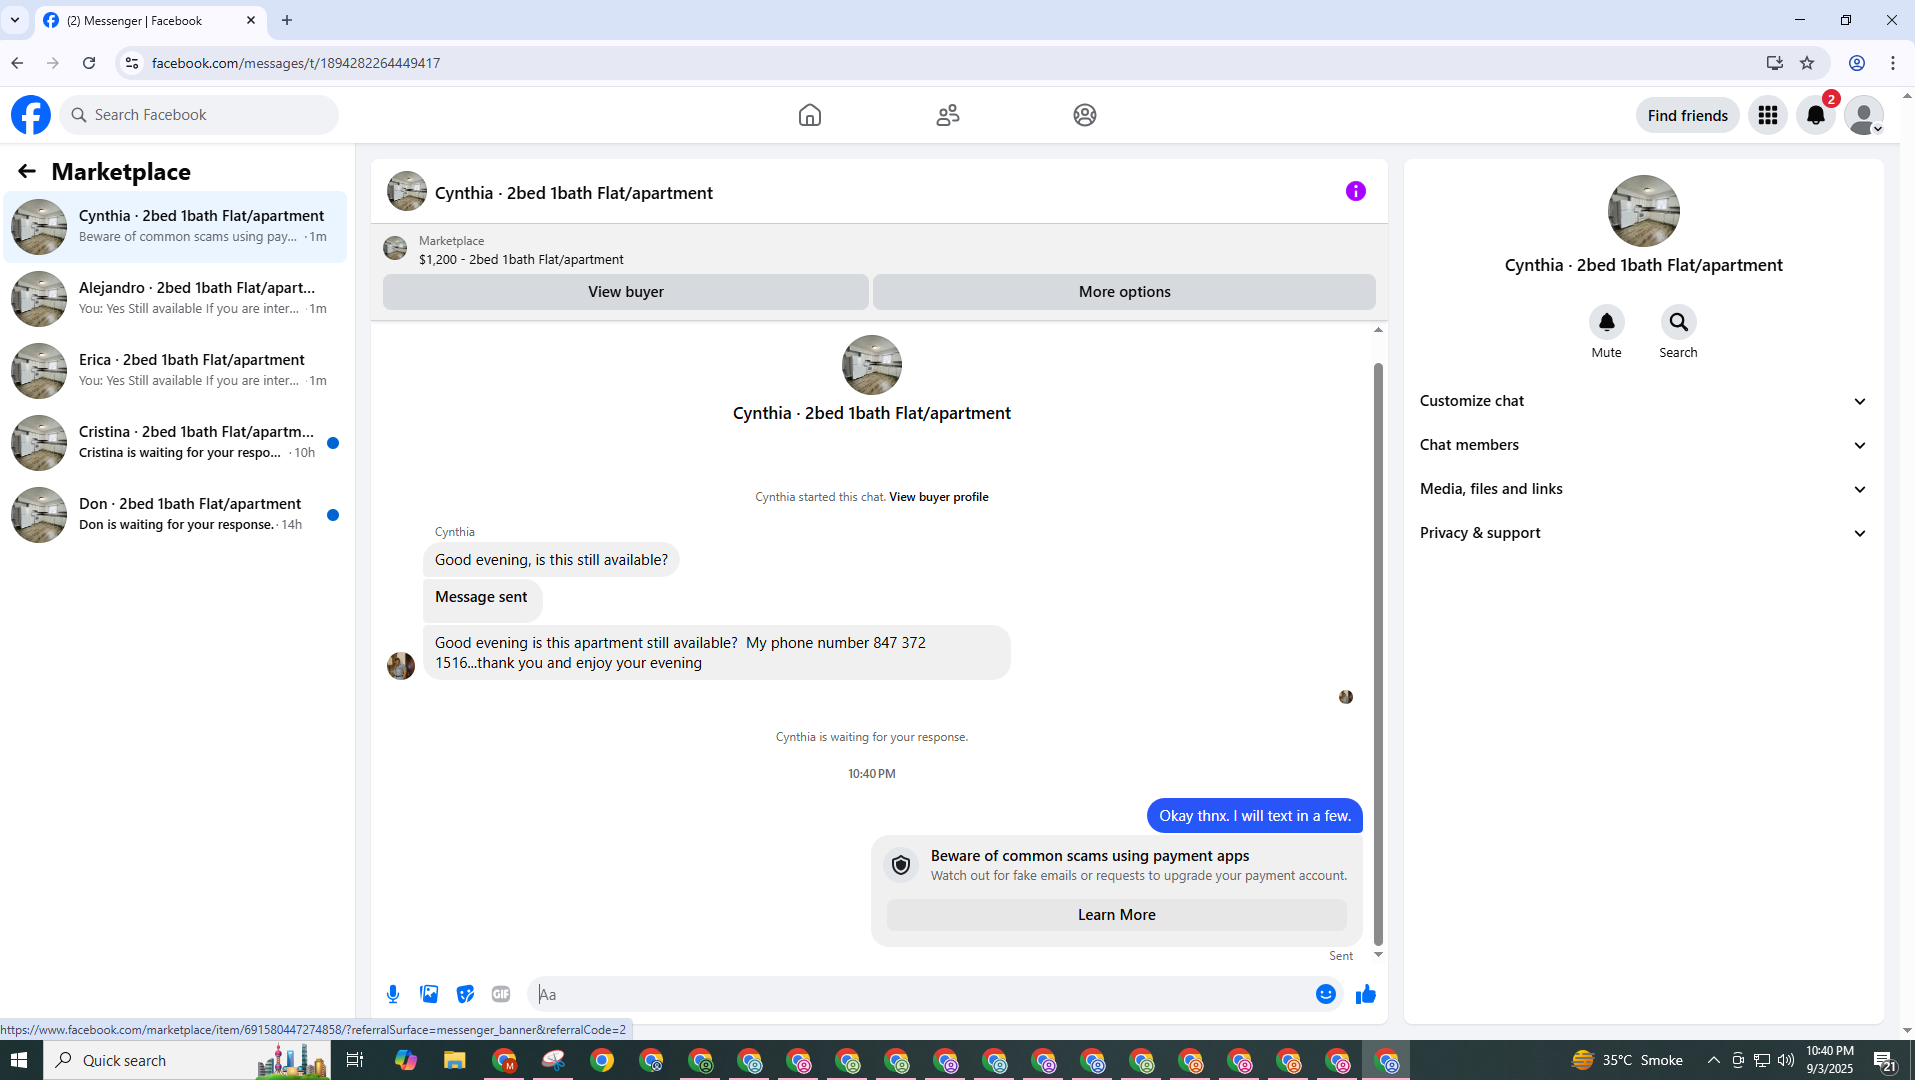Screen dimensions: 1915x1080
Task: Expand Chat members section
Action: [x=1644, y=445]
